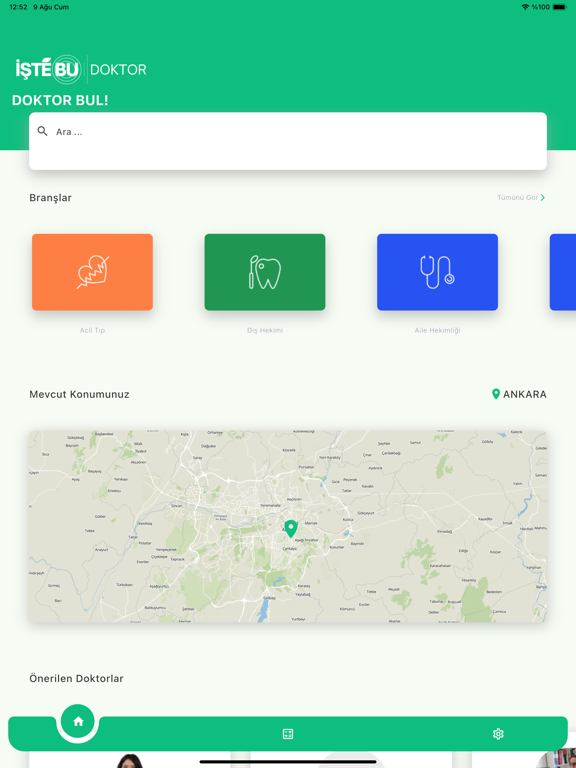Open the Acil Tıp branch card
This screenshot has height=768, width=576.
point(92,272)
